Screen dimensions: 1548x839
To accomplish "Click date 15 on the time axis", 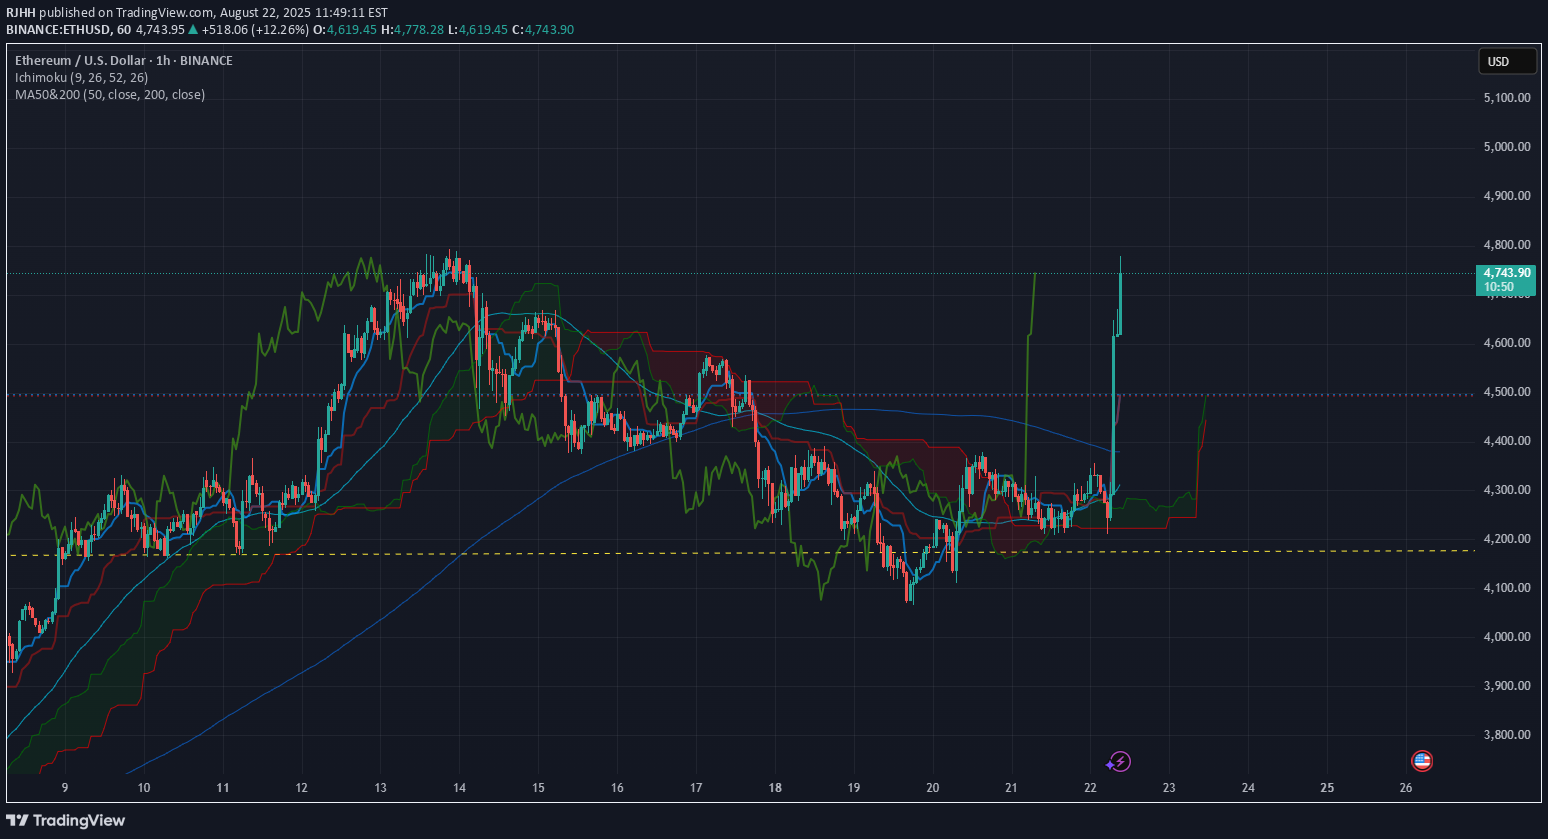I will coord(538,788).
